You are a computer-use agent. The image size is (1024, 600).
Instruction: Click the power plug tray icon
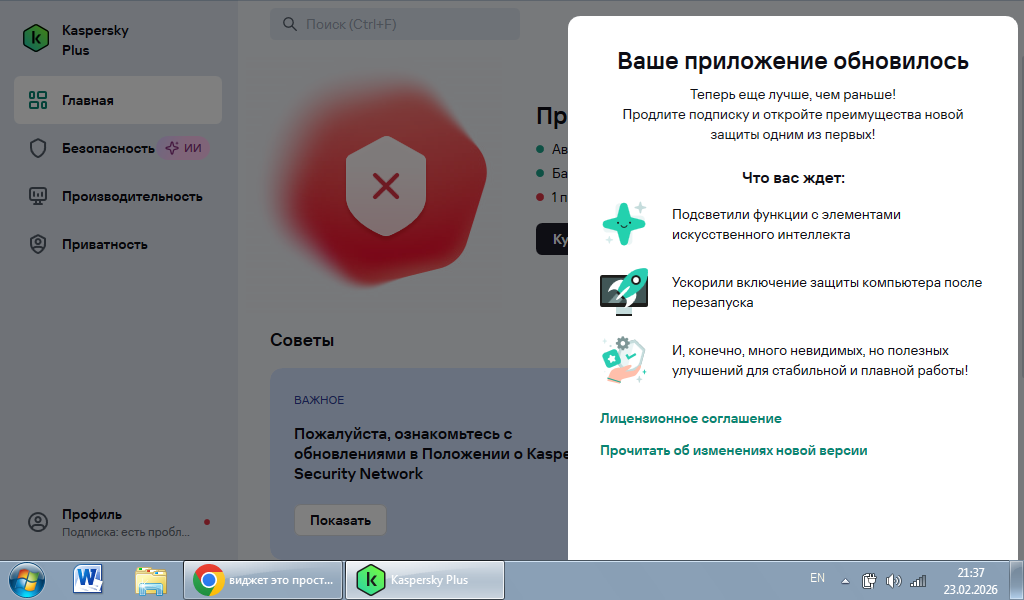tap(869, 580)
